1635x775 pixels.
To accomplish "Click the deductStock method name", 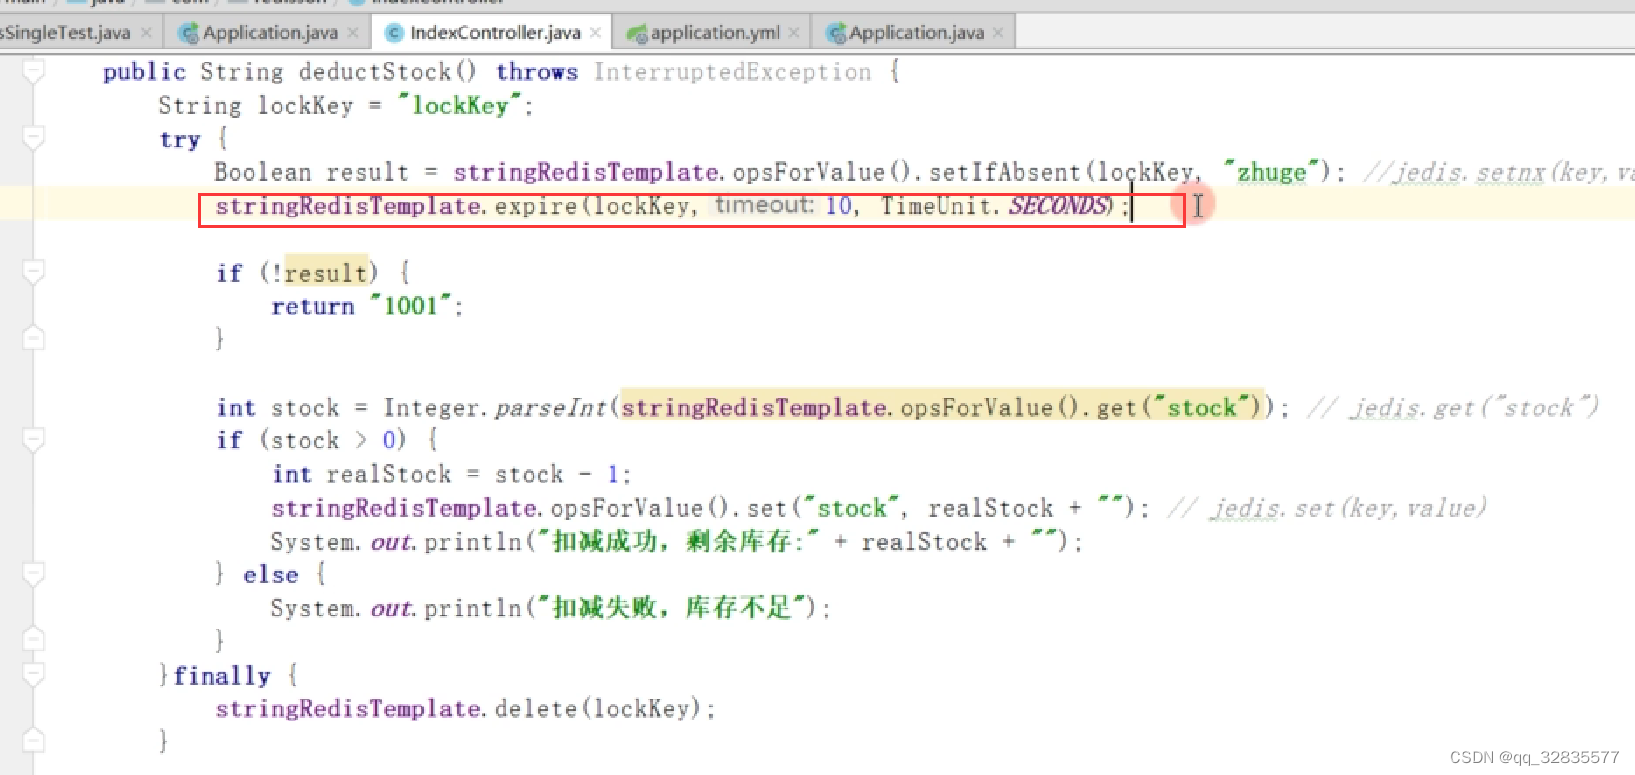I will pyautogui.click(x=375, y=72).
